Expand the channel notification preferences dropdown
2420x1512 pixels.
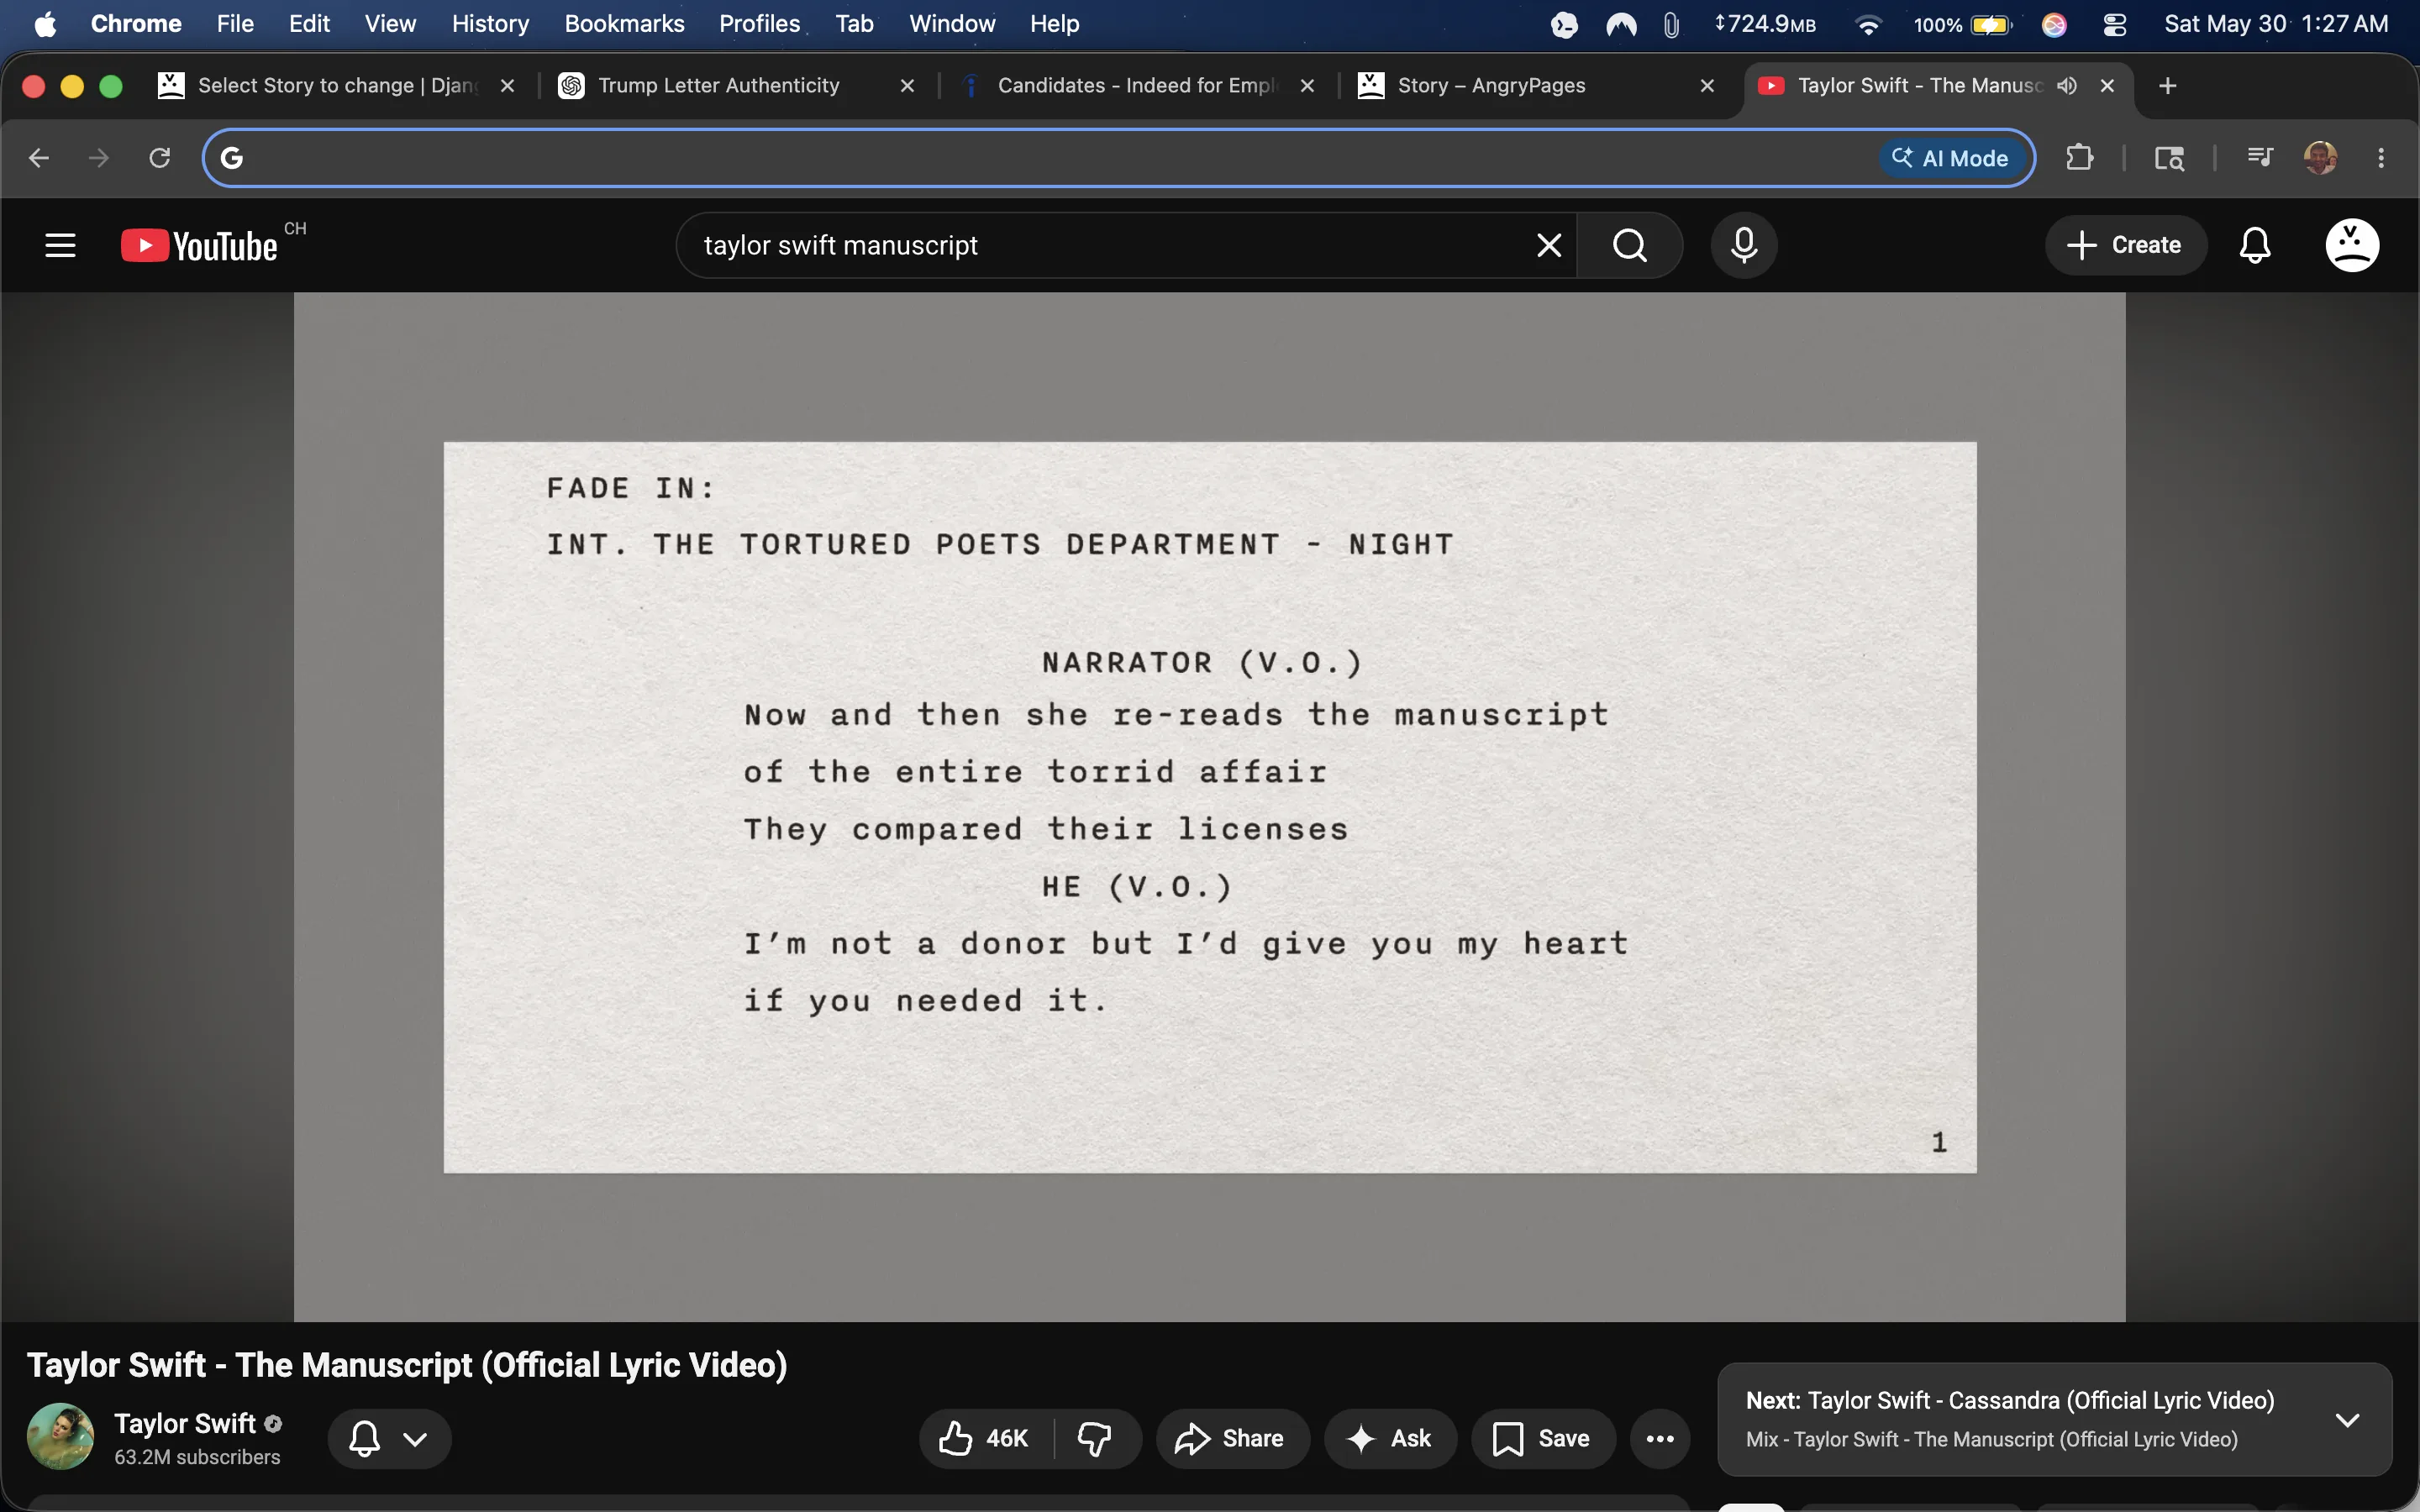click(390, 1439)
